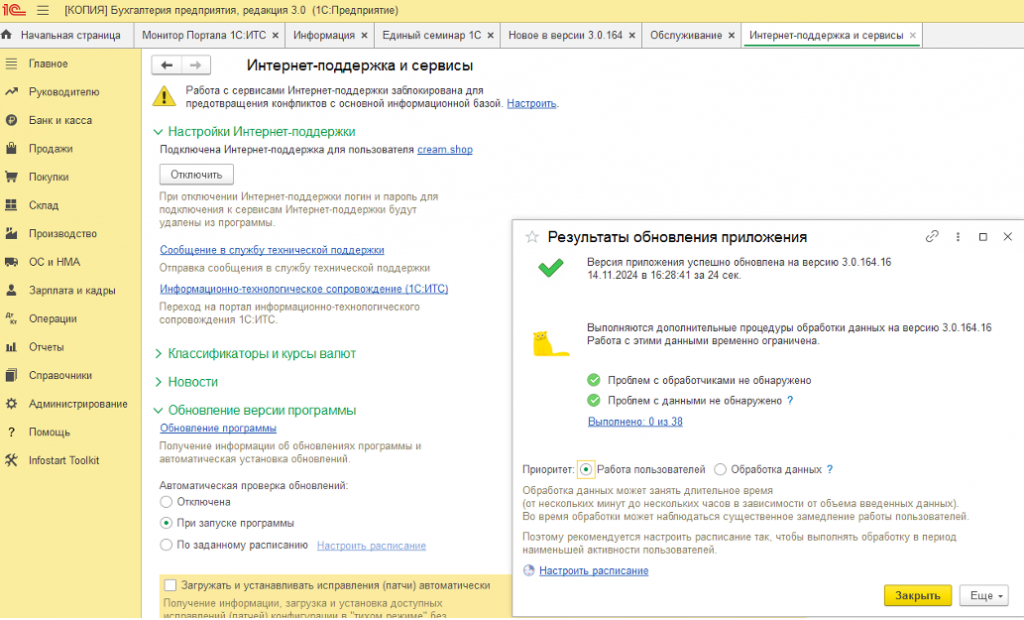Viewport: 1024px width, 620px height.
Task: Click the Справочники sidebar label
Action: [60, 375]
